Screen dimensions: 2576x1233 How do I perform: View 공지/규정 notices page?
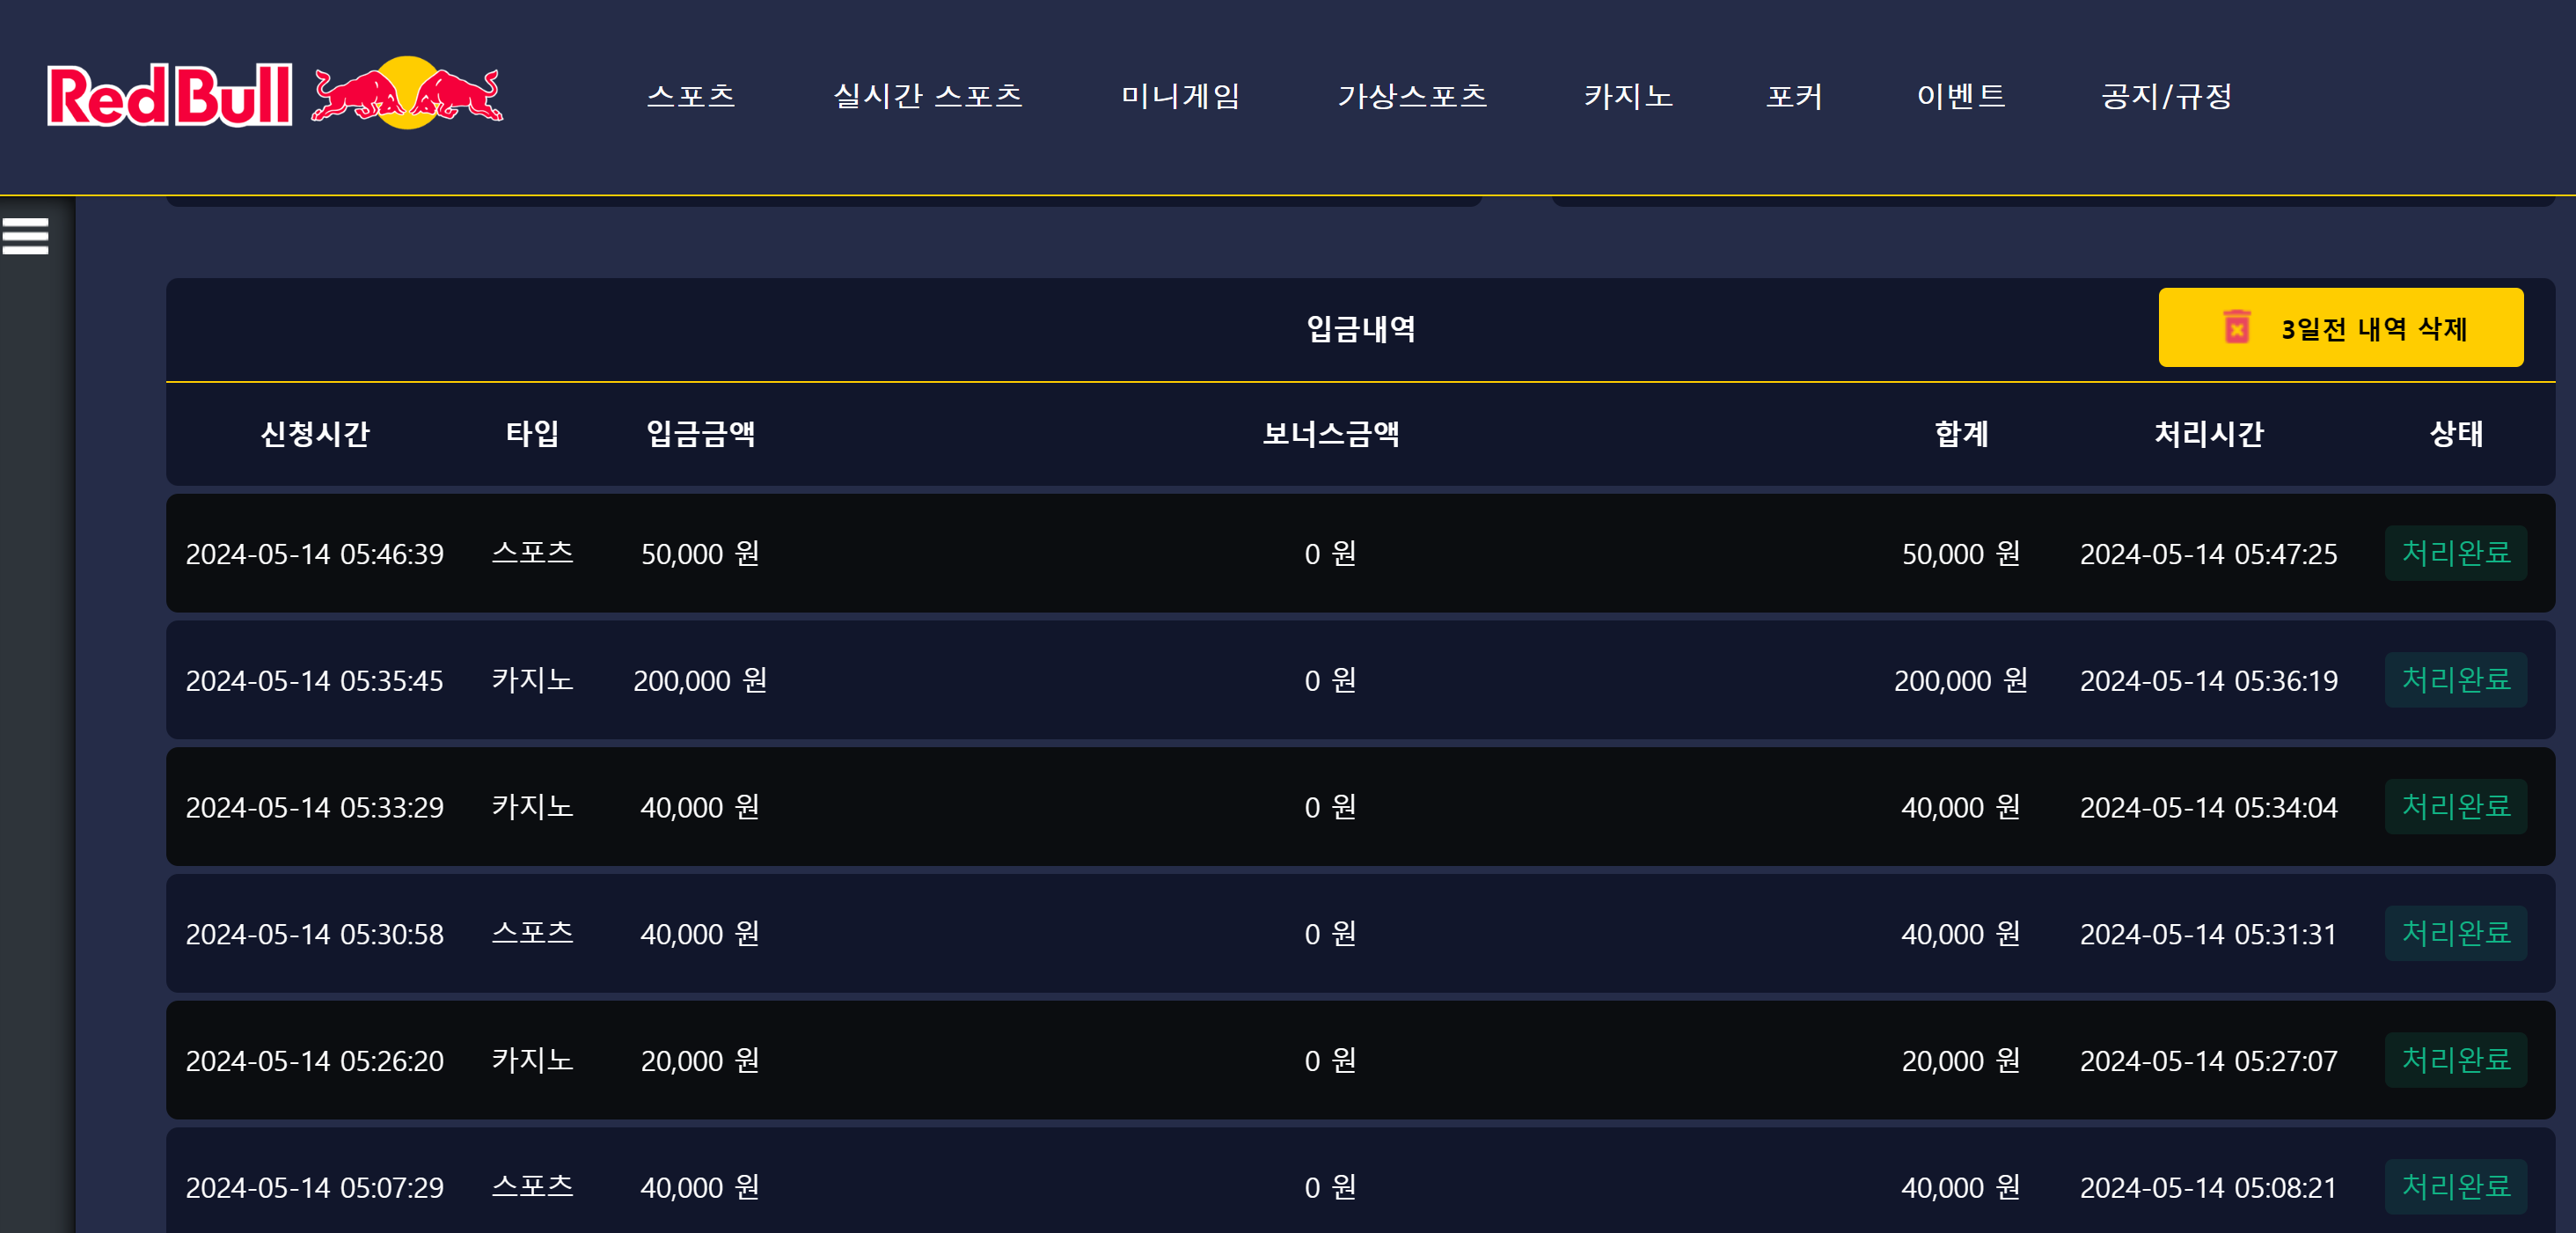[2166, 96]
